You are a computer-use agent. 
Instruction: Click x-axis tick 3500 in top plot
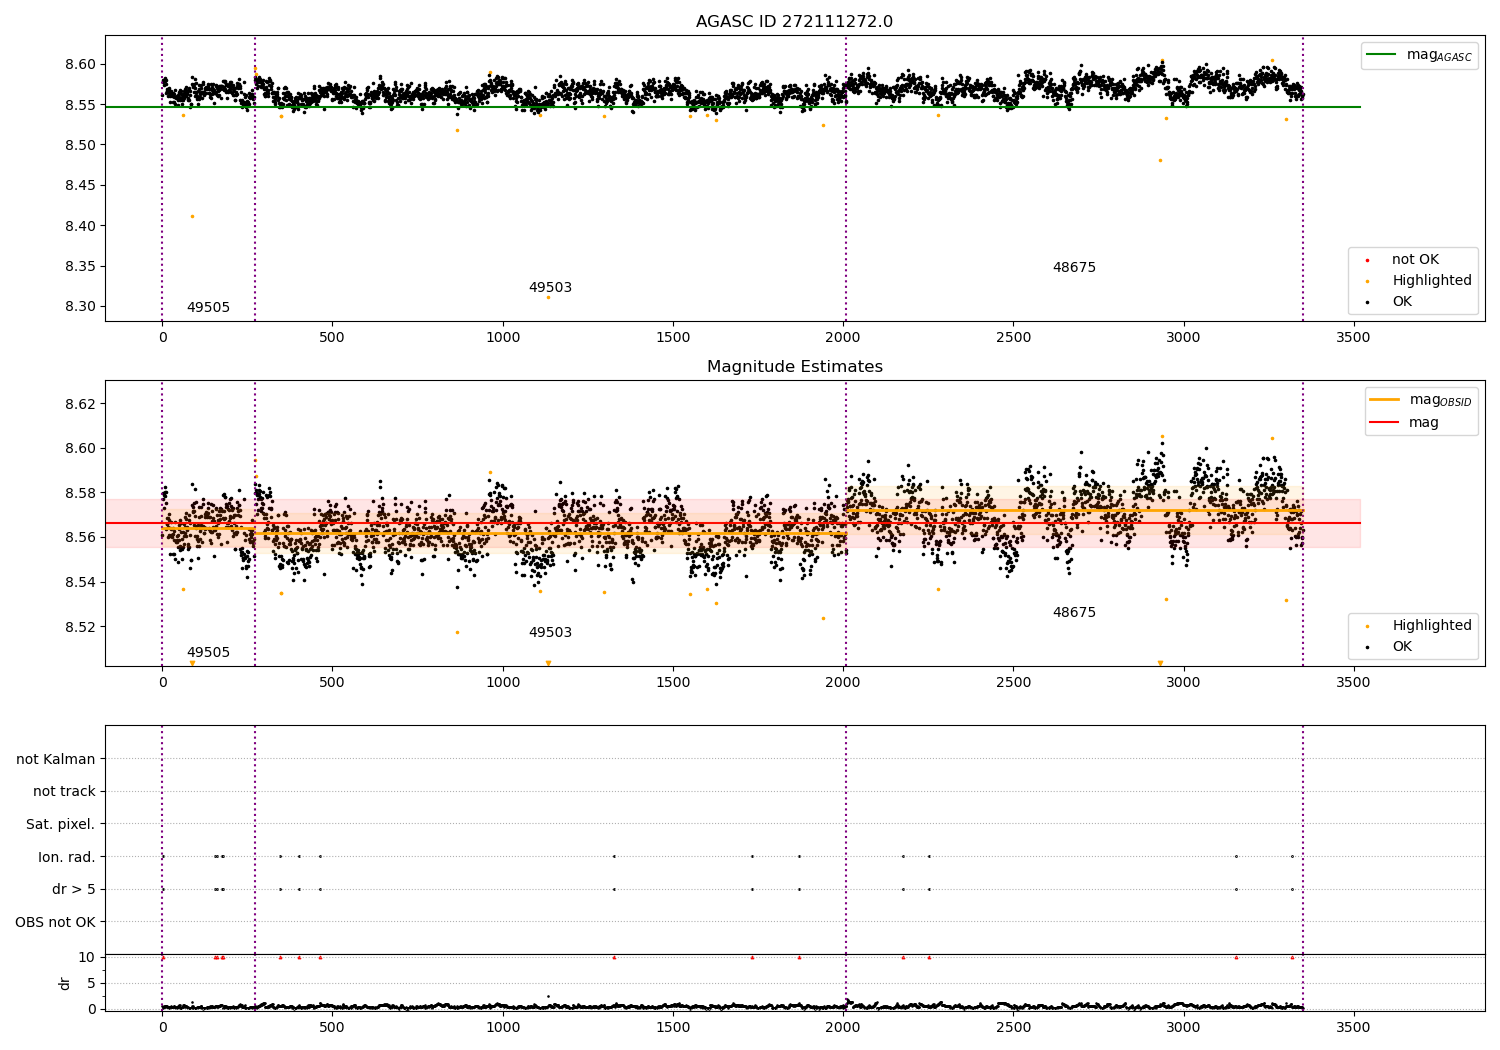click(1353, 338)
